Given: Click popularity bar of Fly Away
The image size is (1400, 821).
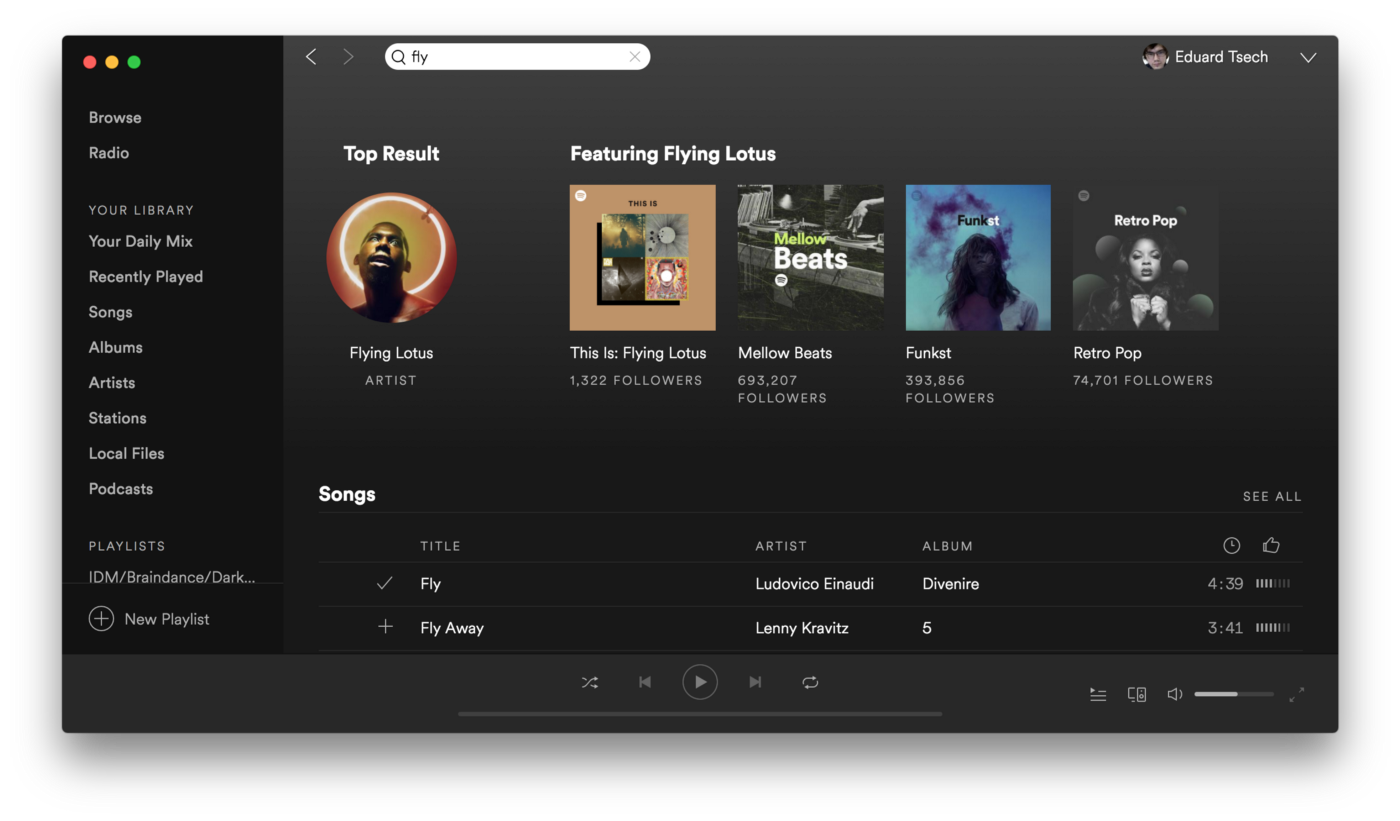Looking at the screenshot, I should click(1273, 627).
